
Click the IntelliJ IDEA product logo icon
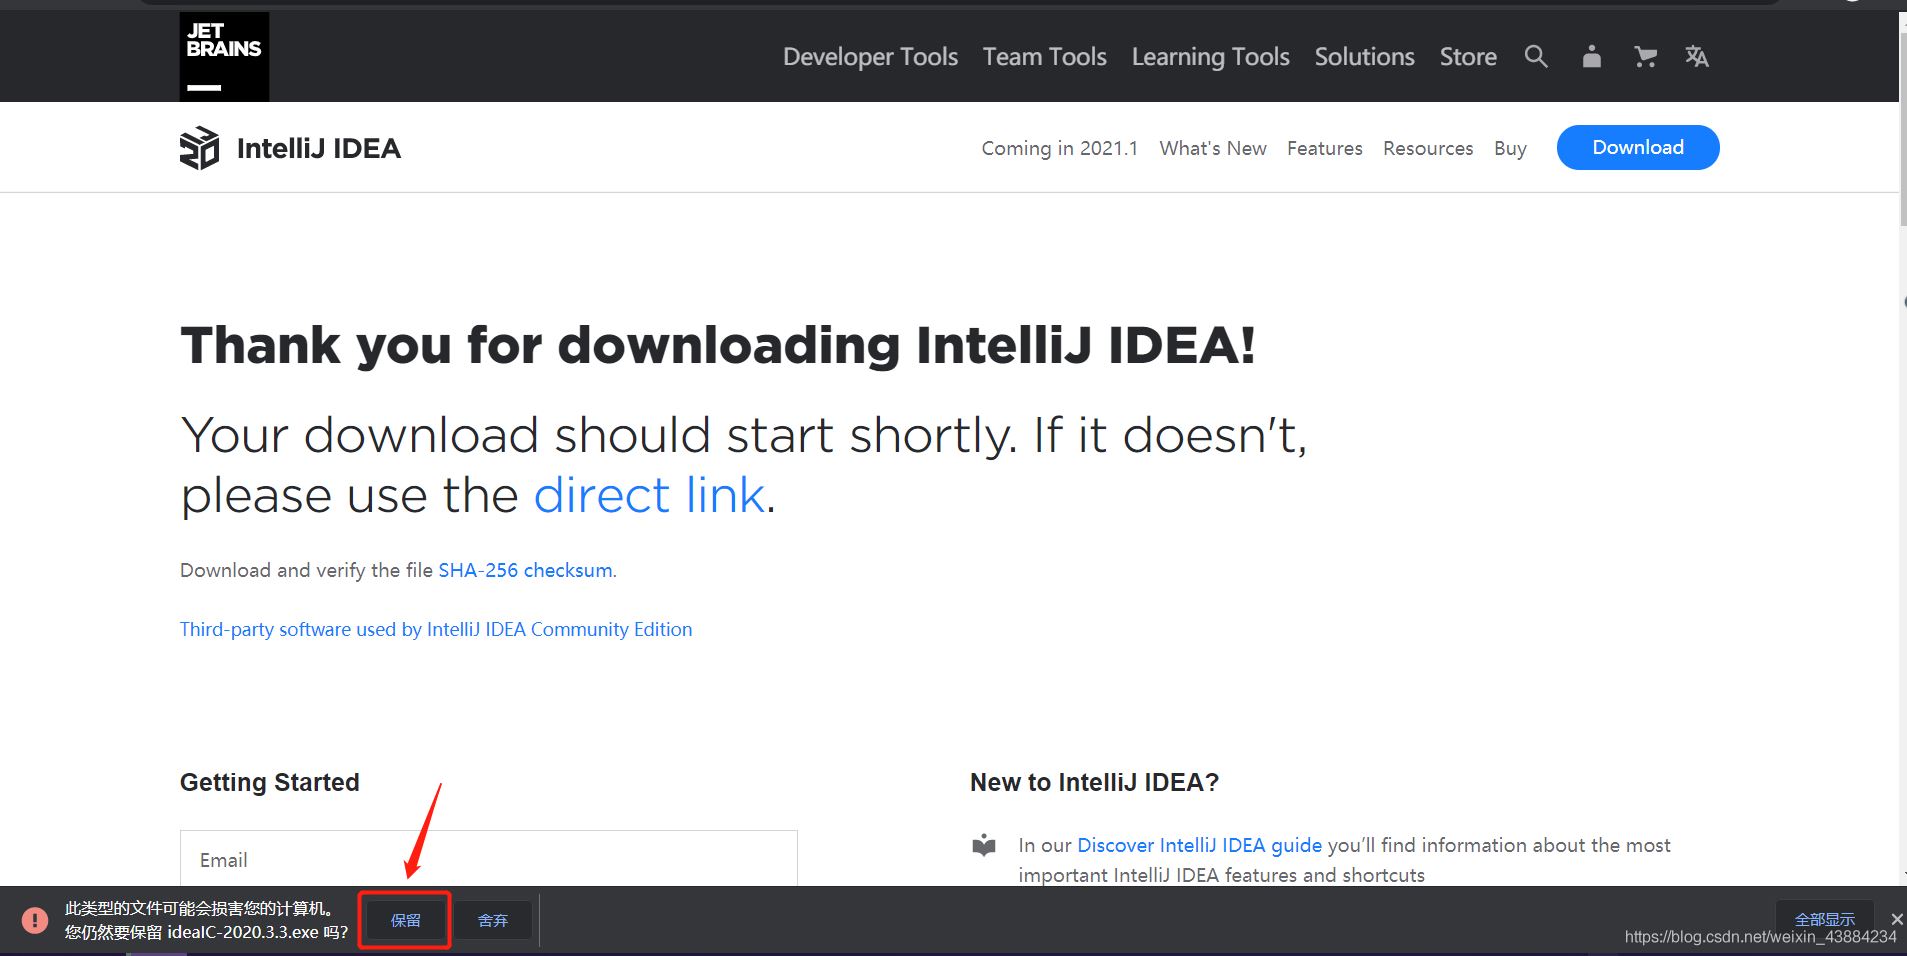199,148
